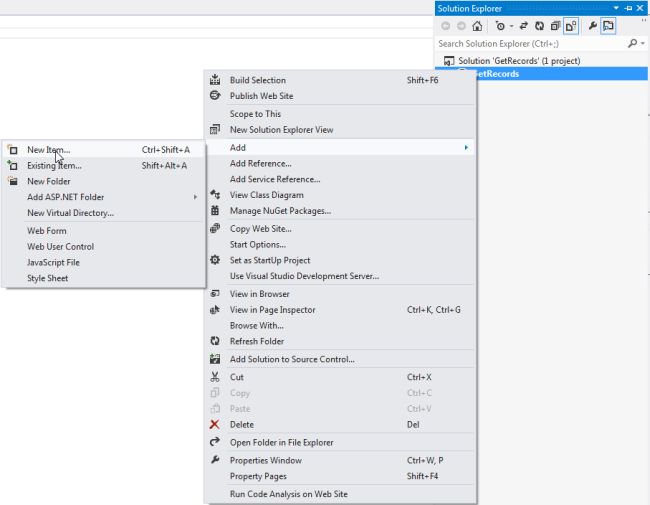Screen dimensions: 650x505
Task: Choose Publish Web Site
Action: [x=340, y=96]
